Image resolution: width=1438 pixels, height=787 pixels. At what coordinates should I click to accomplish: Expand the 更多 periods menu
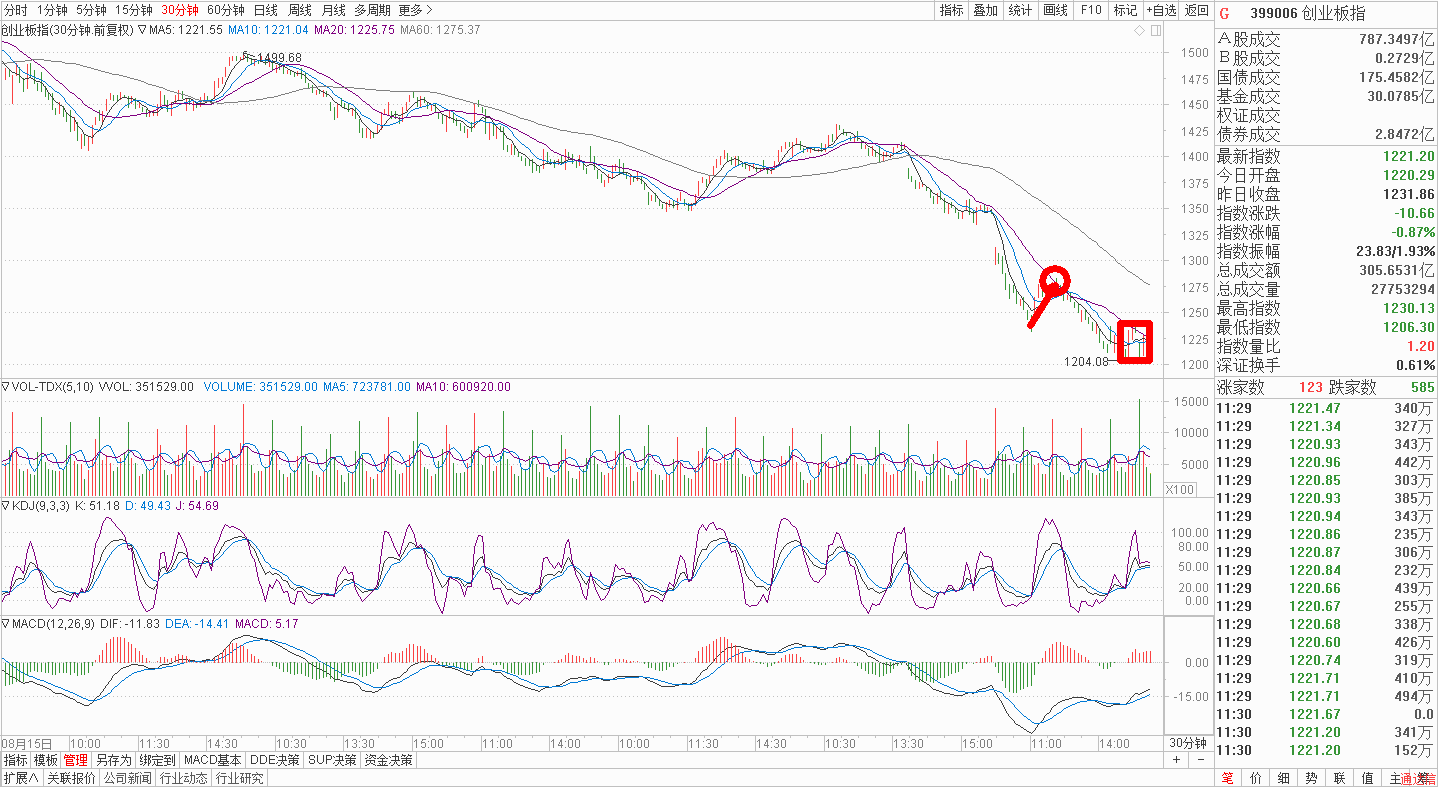pyautogui.click(x=415, y=10)
